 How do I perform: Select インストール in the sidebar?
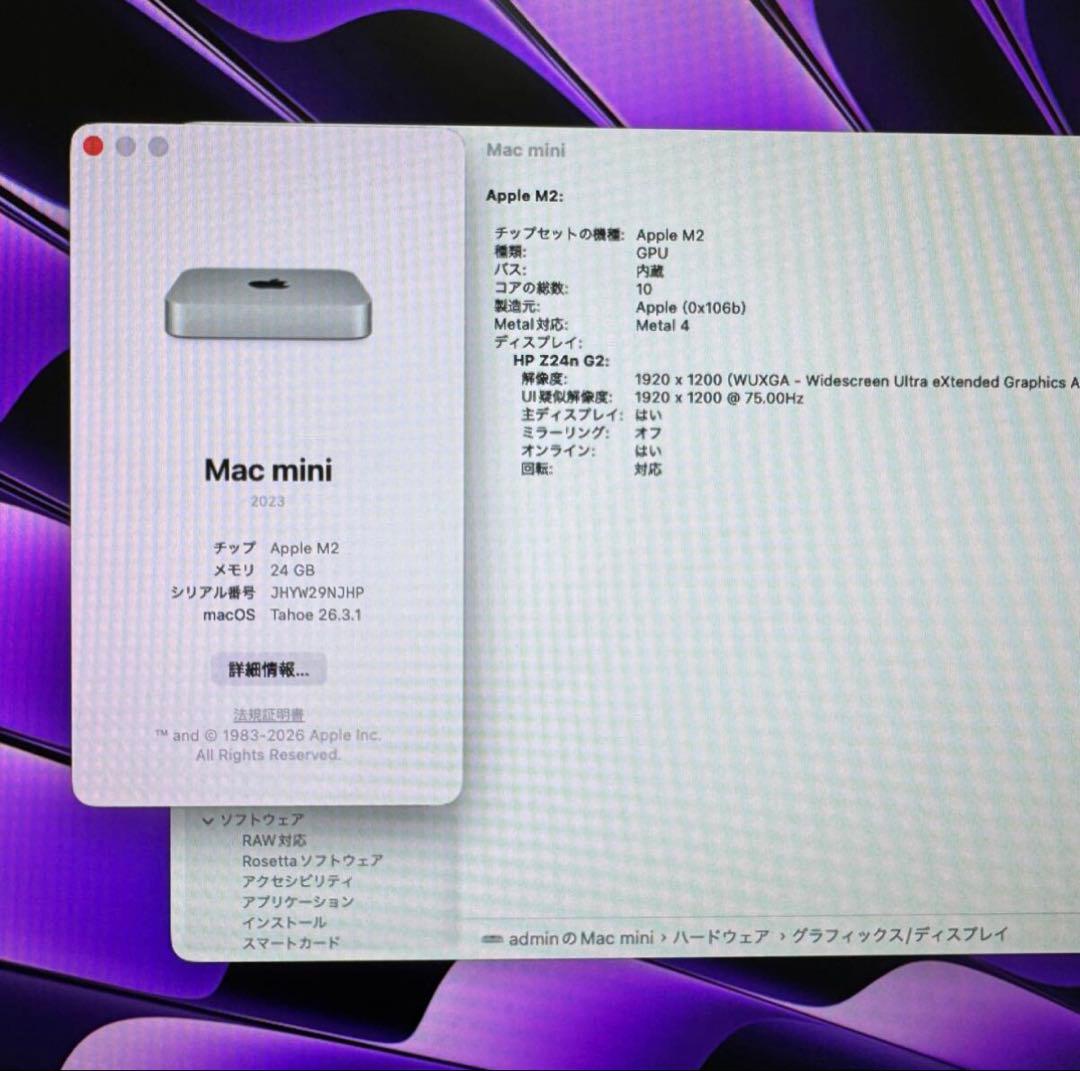(284, 922)
